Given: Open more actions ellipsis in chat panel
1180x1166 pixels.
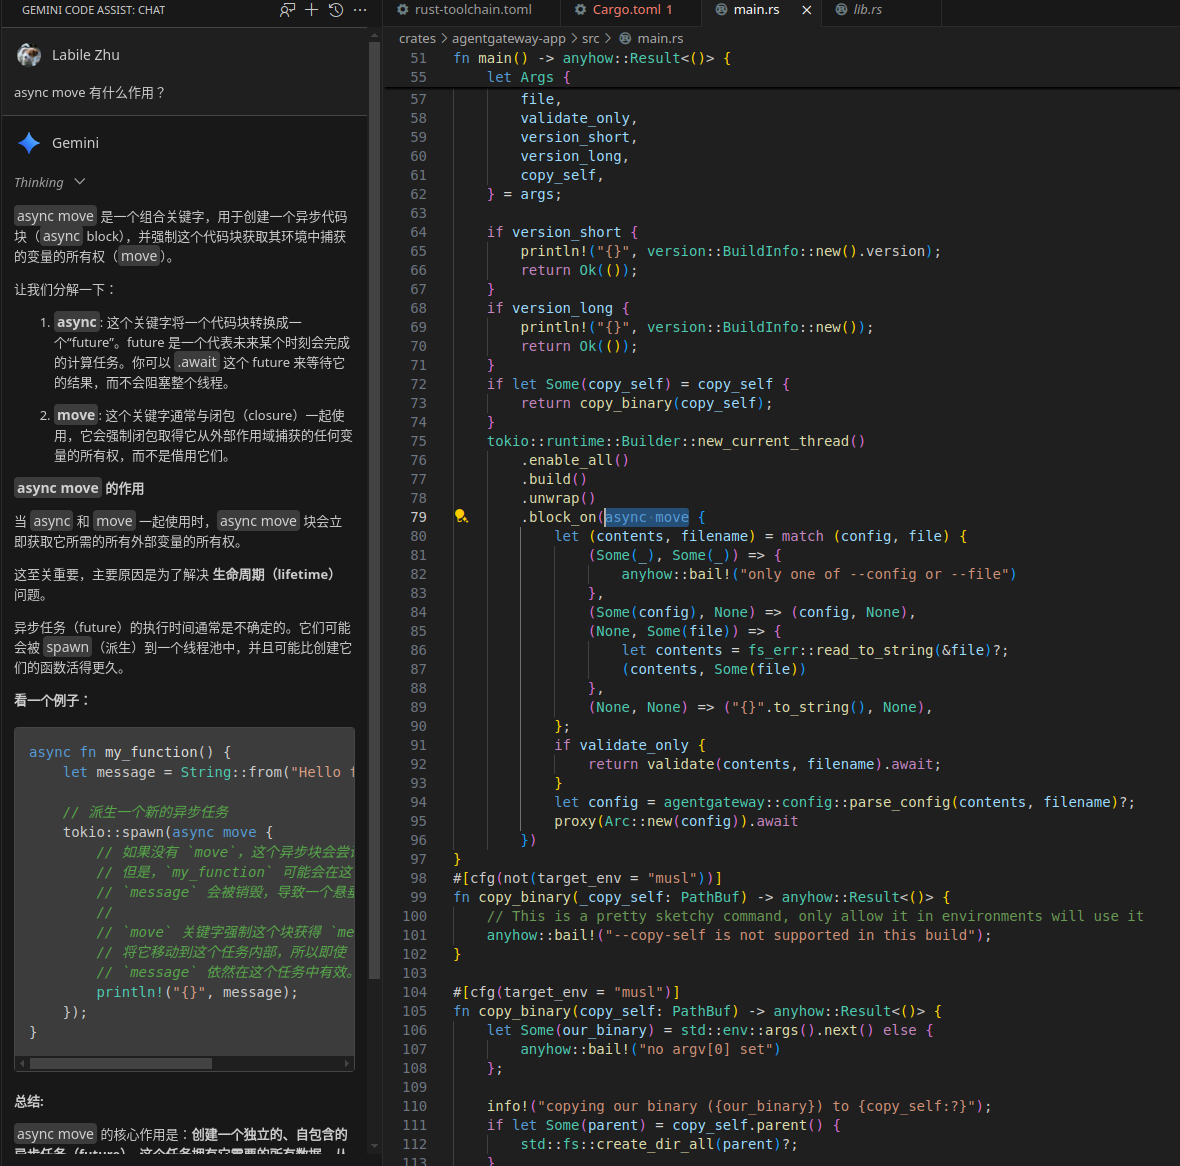Looking at the screenshot, I should coord(360,10).
